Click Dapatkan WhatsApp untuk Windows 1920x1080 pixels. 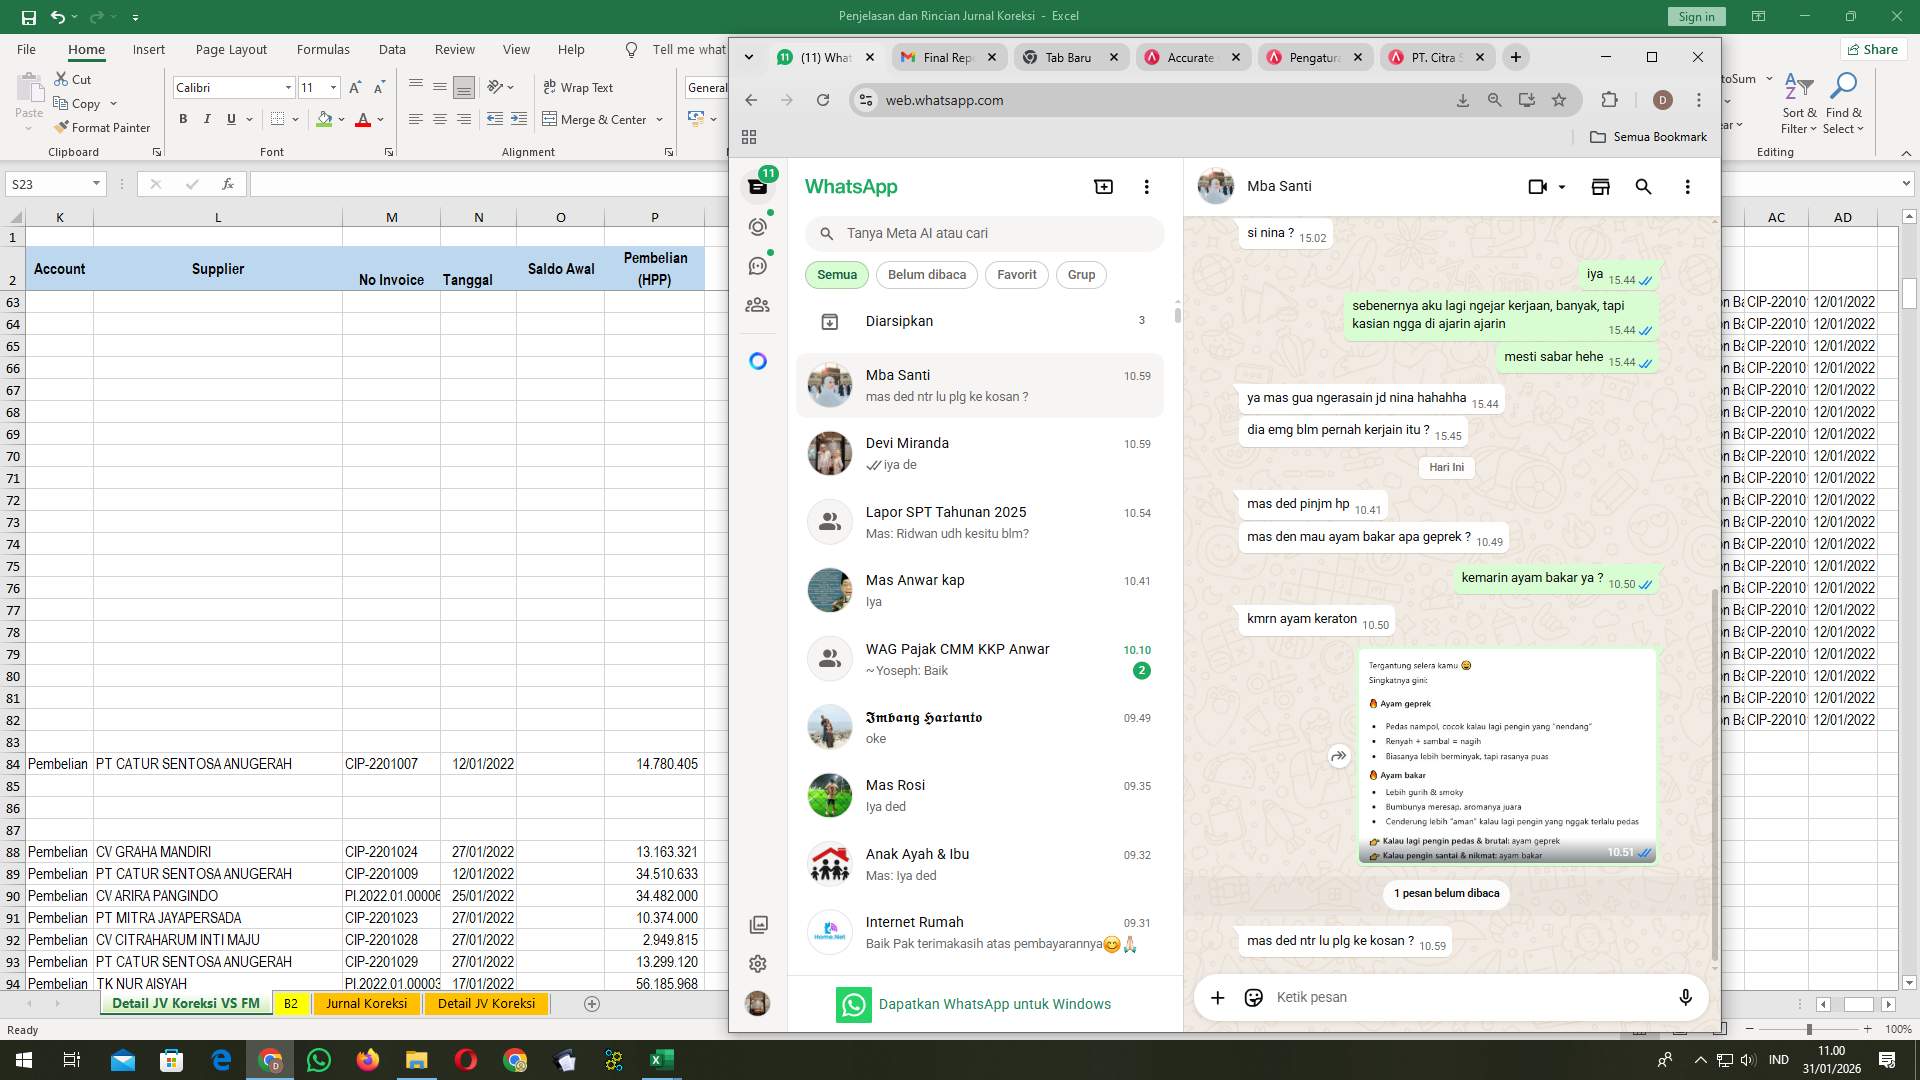tap(996, 1004)
